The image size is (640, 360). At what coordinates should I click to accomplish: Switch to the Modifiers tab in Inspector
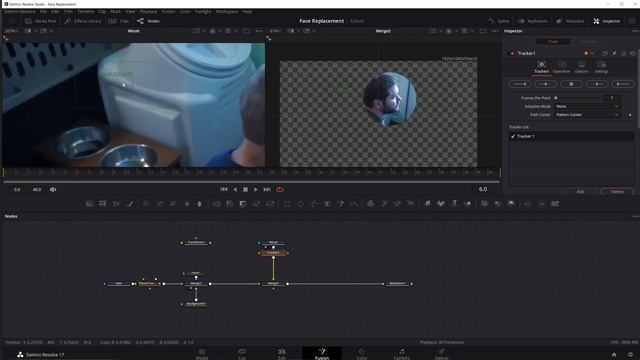588,42
